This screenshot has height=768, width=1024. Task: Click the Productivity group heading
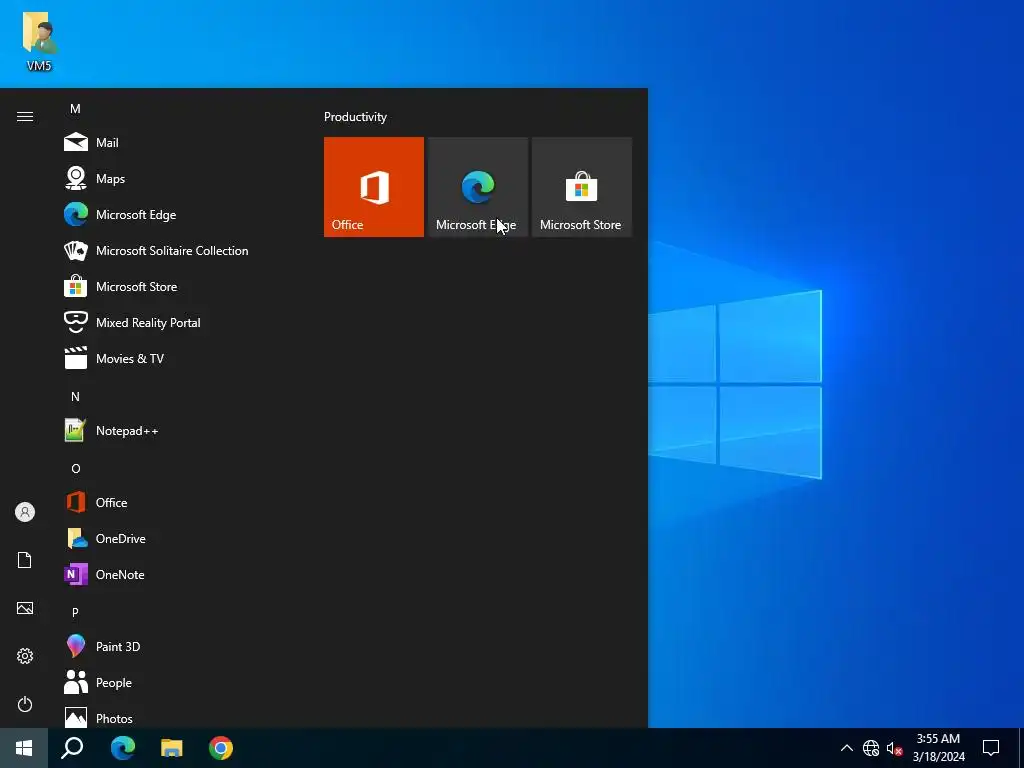[355, 117]
